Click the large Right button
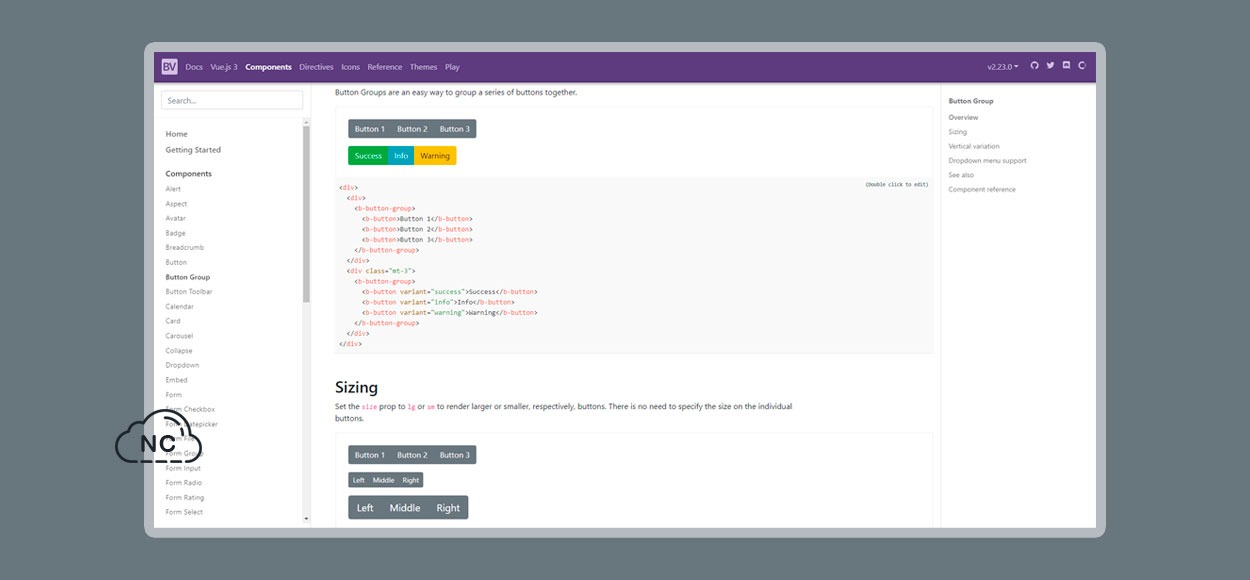 [448, 508]
